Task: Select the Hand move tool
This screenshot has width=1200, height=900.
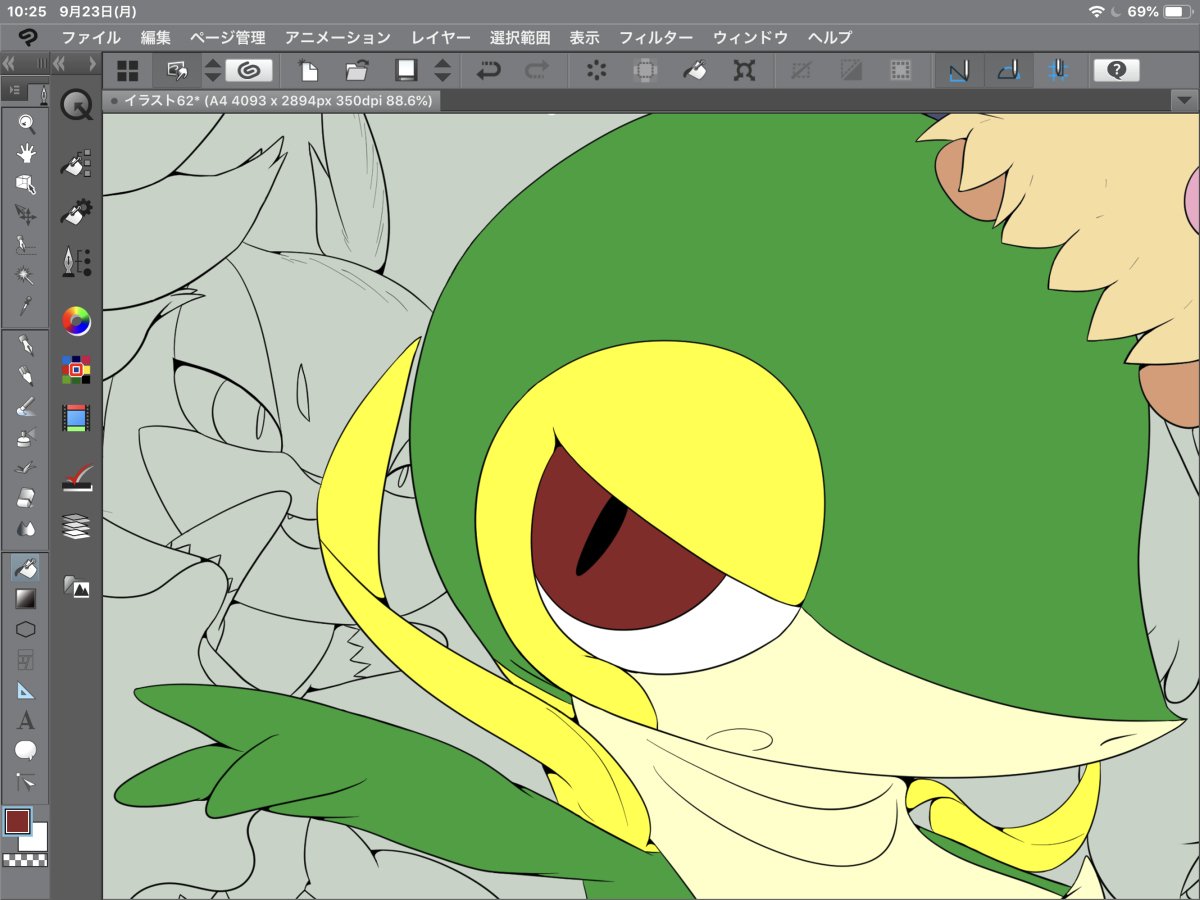Action: coord(26,154)
